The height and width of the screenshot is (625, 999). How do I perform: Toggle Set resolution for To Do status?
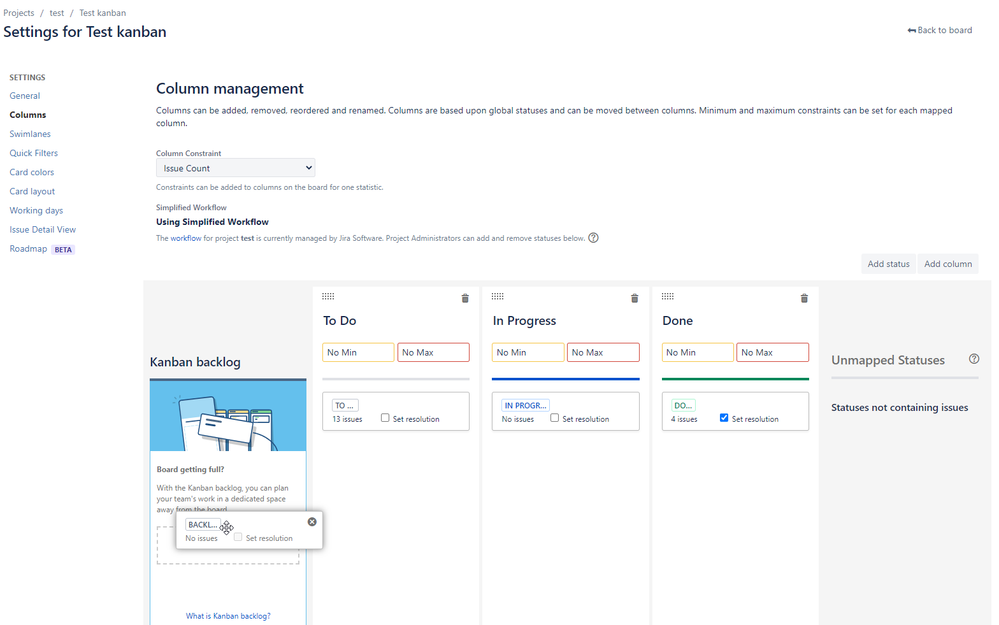tap(385, 418)
